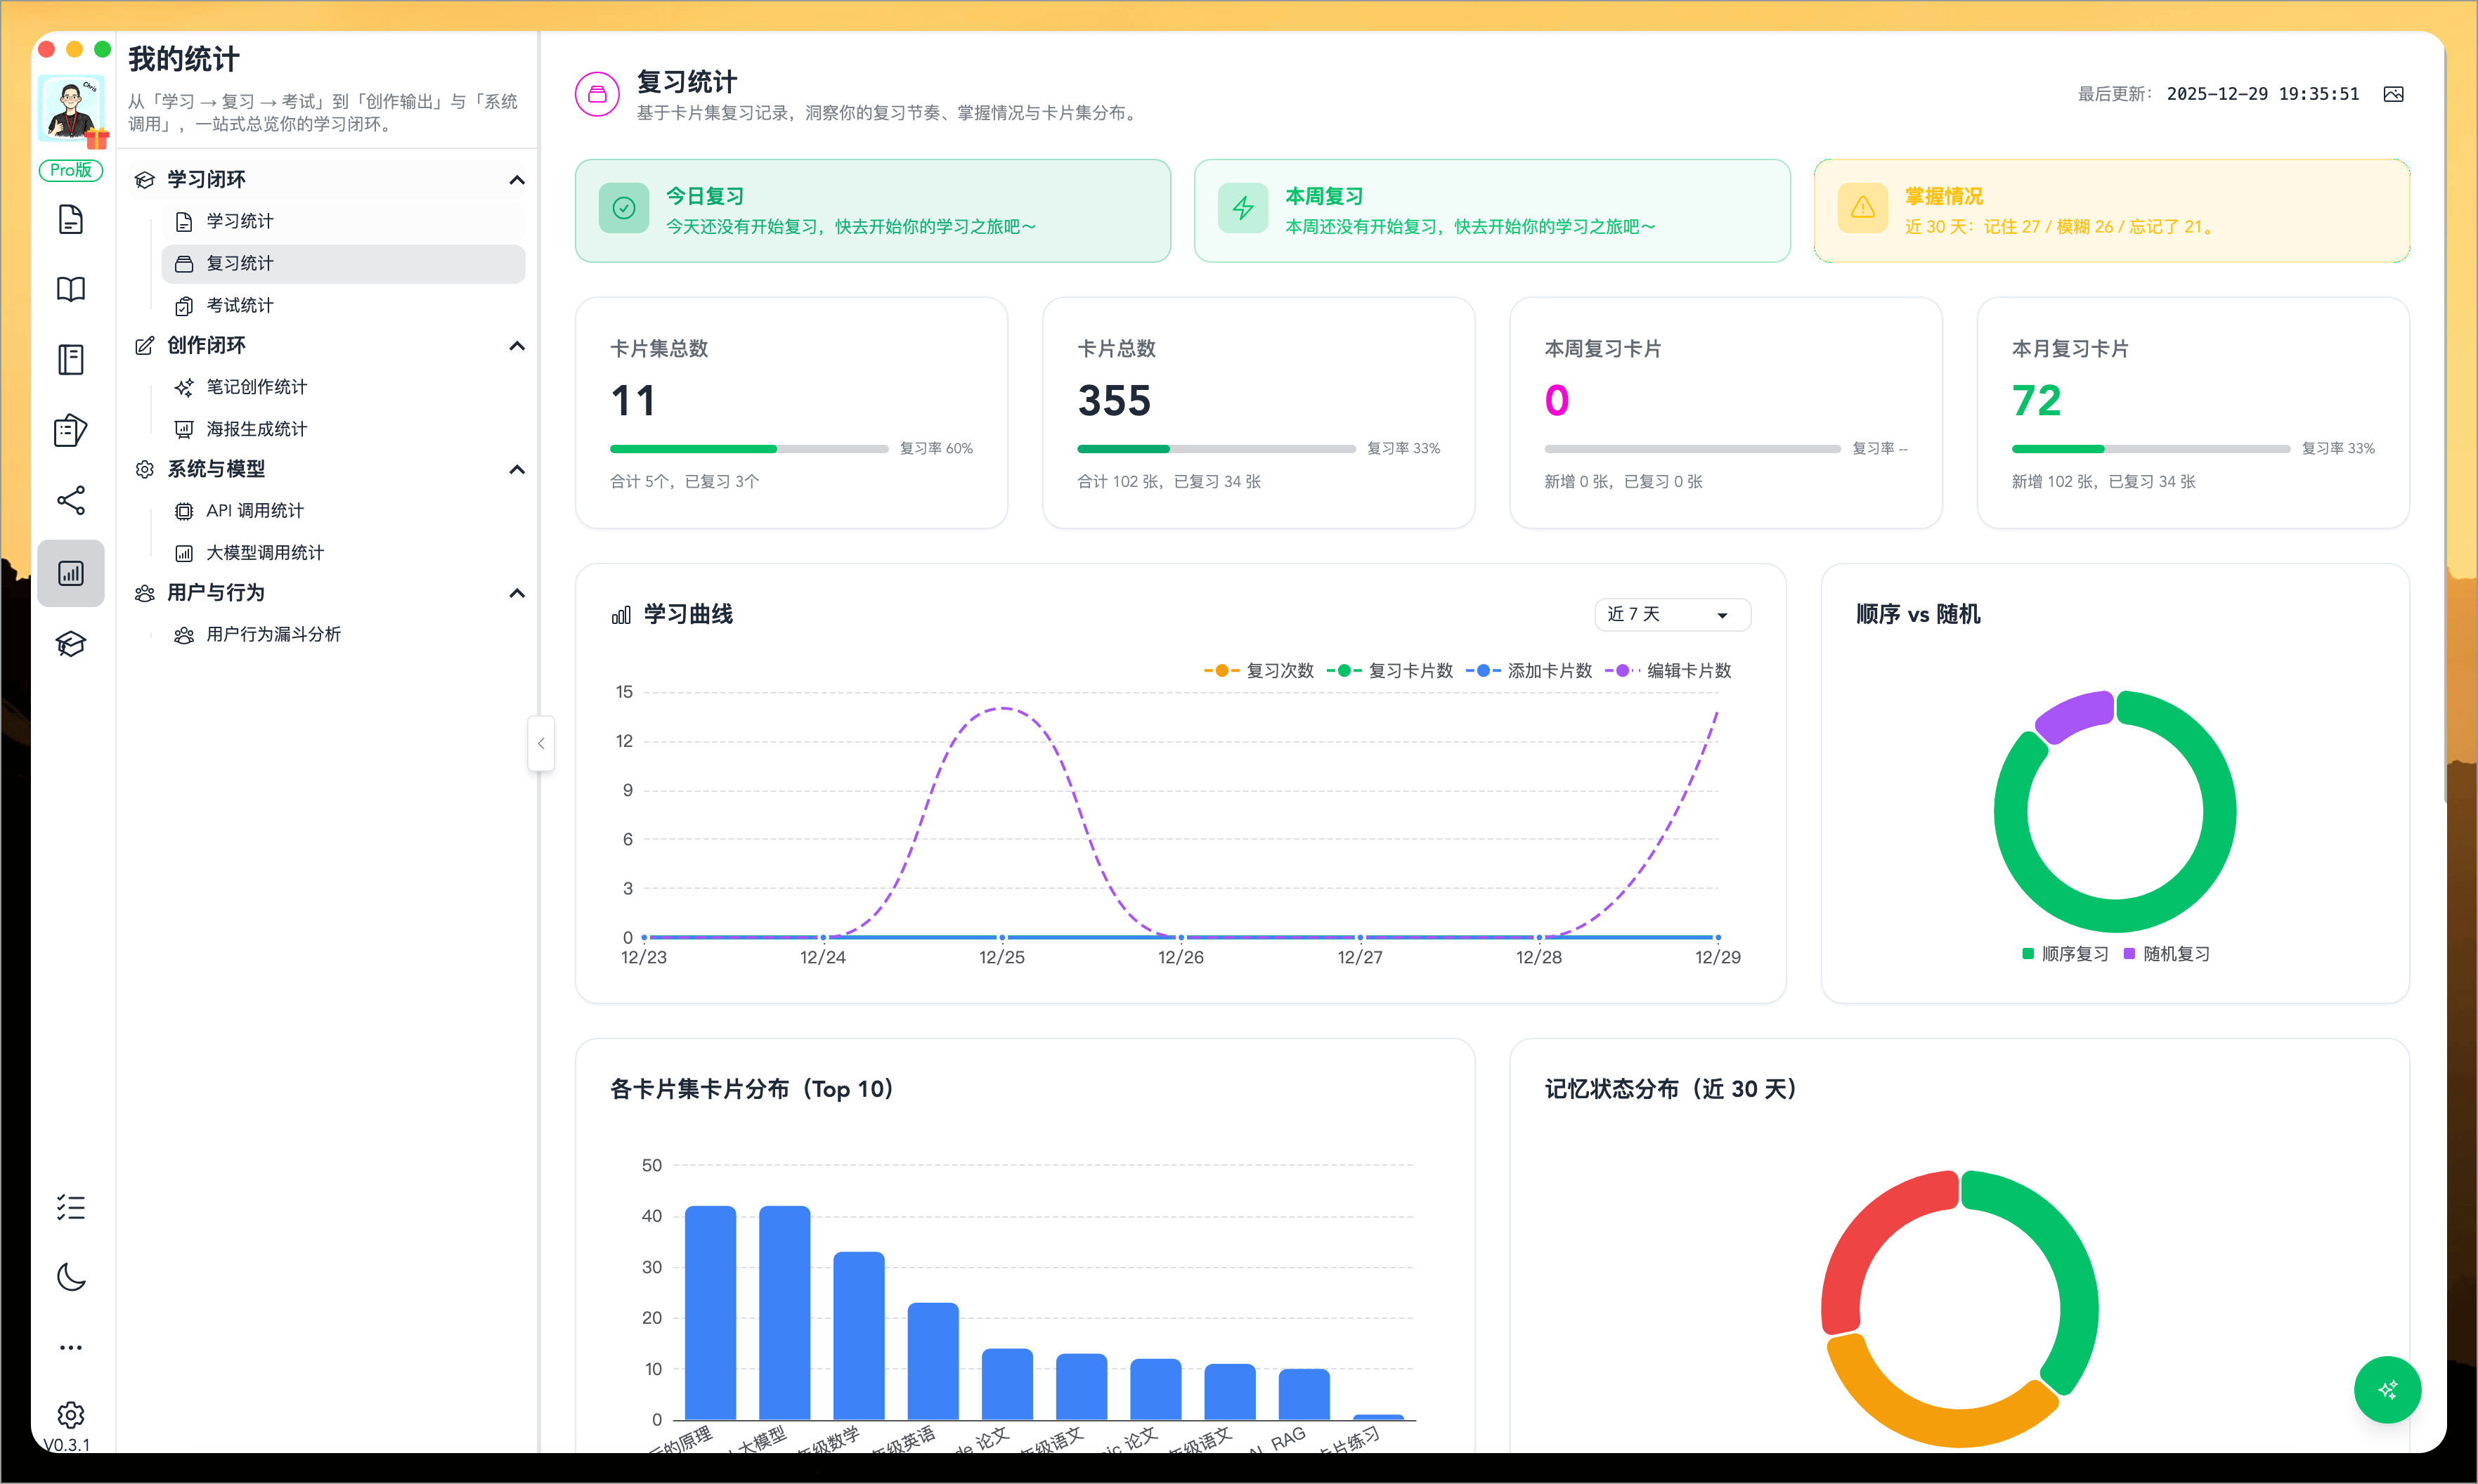Viewport: 2478px width, 1484px height.
Task: Open the graduation cap icon in sidebar
Action: [x=70, y=644]
